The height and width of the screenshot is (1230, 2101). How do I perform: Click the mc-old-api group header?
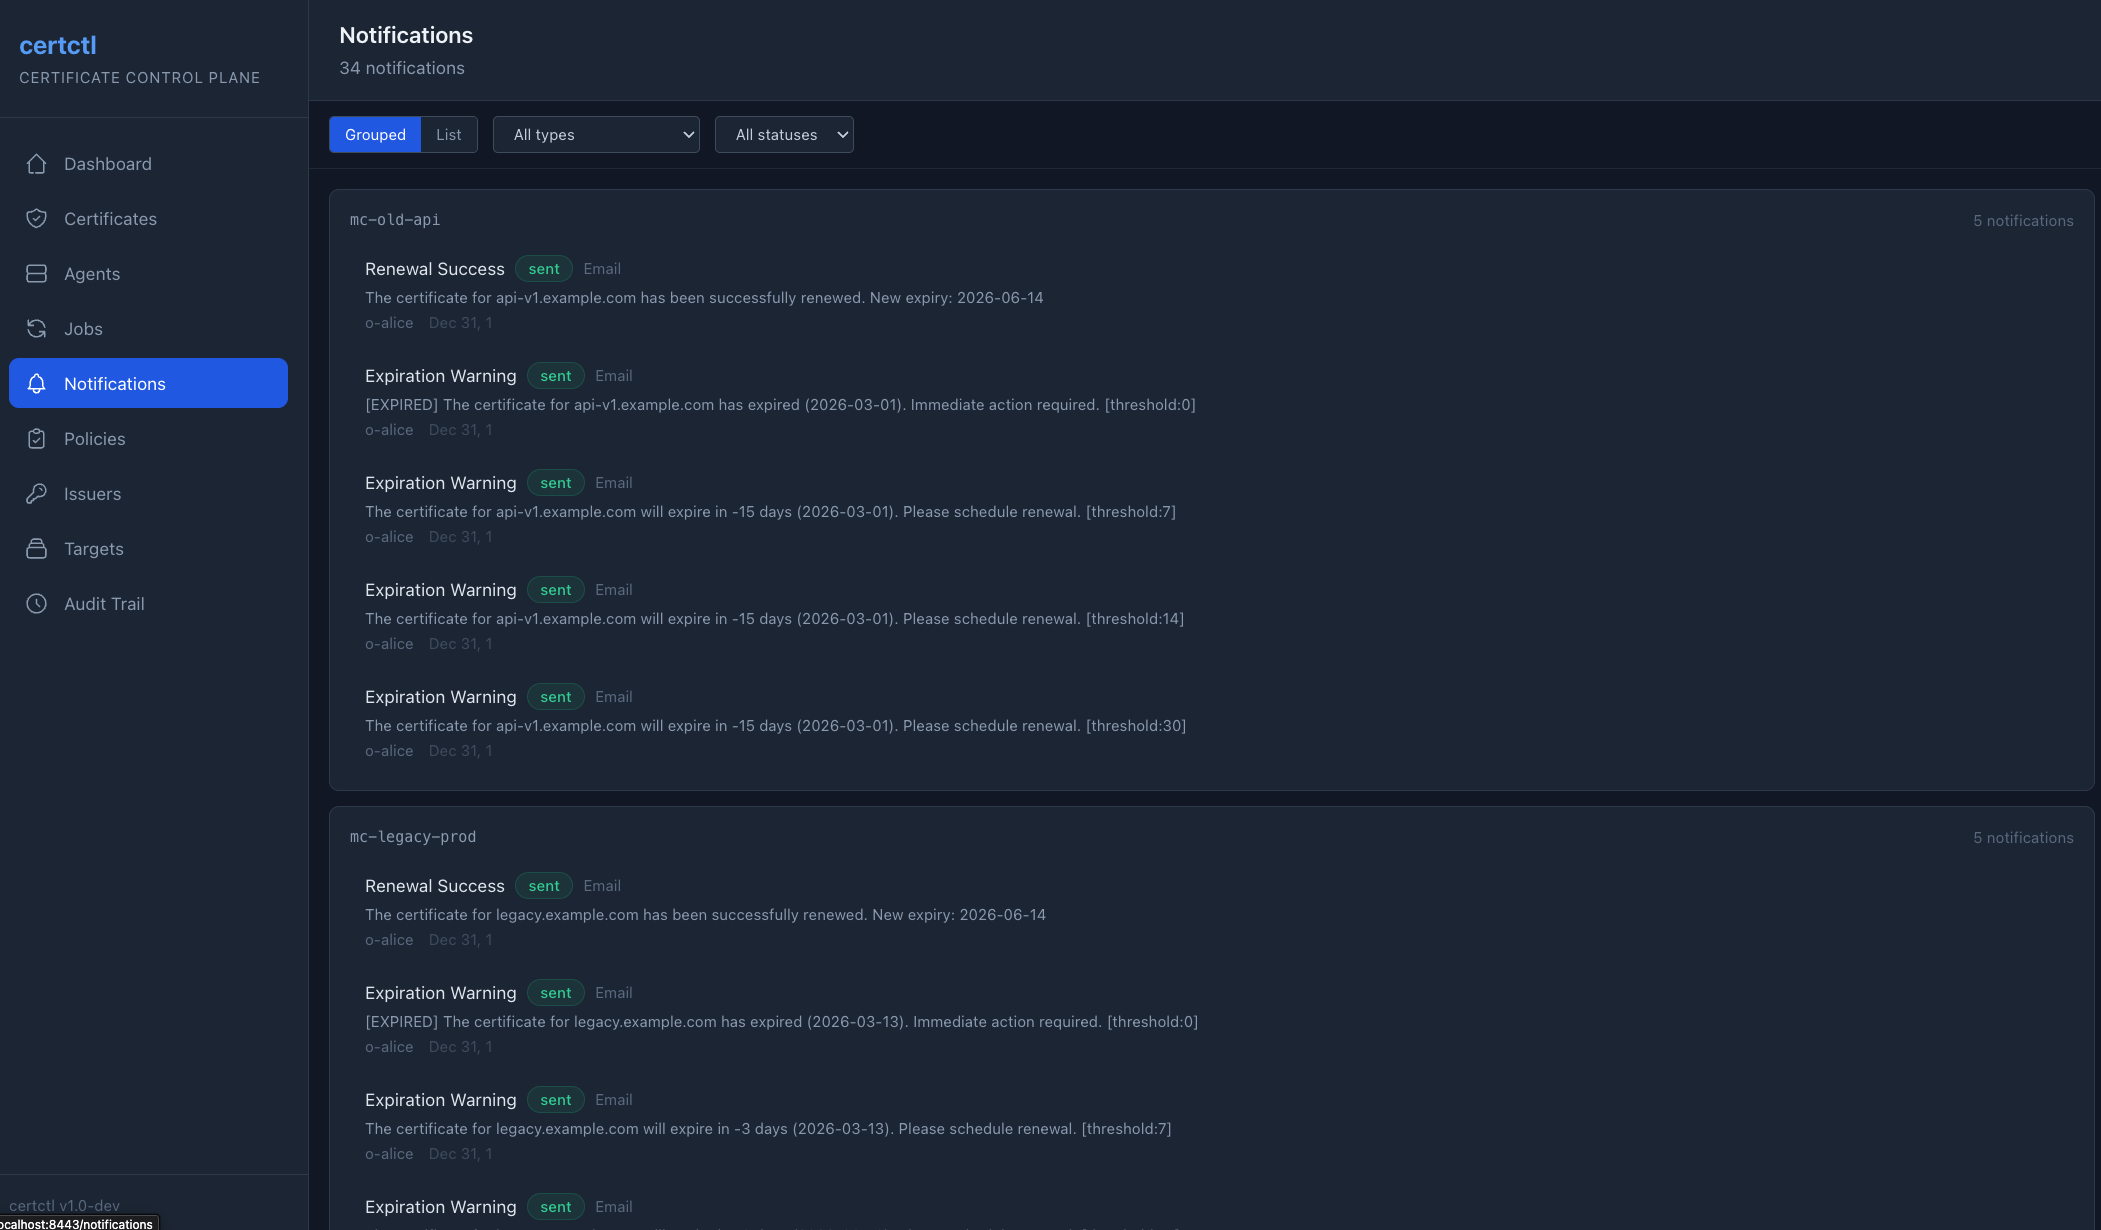(x=395, y=220)
